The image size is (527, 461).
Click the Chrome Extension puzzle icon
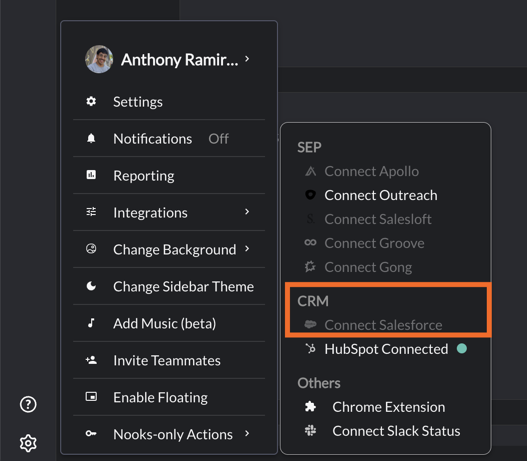point(310,407)
